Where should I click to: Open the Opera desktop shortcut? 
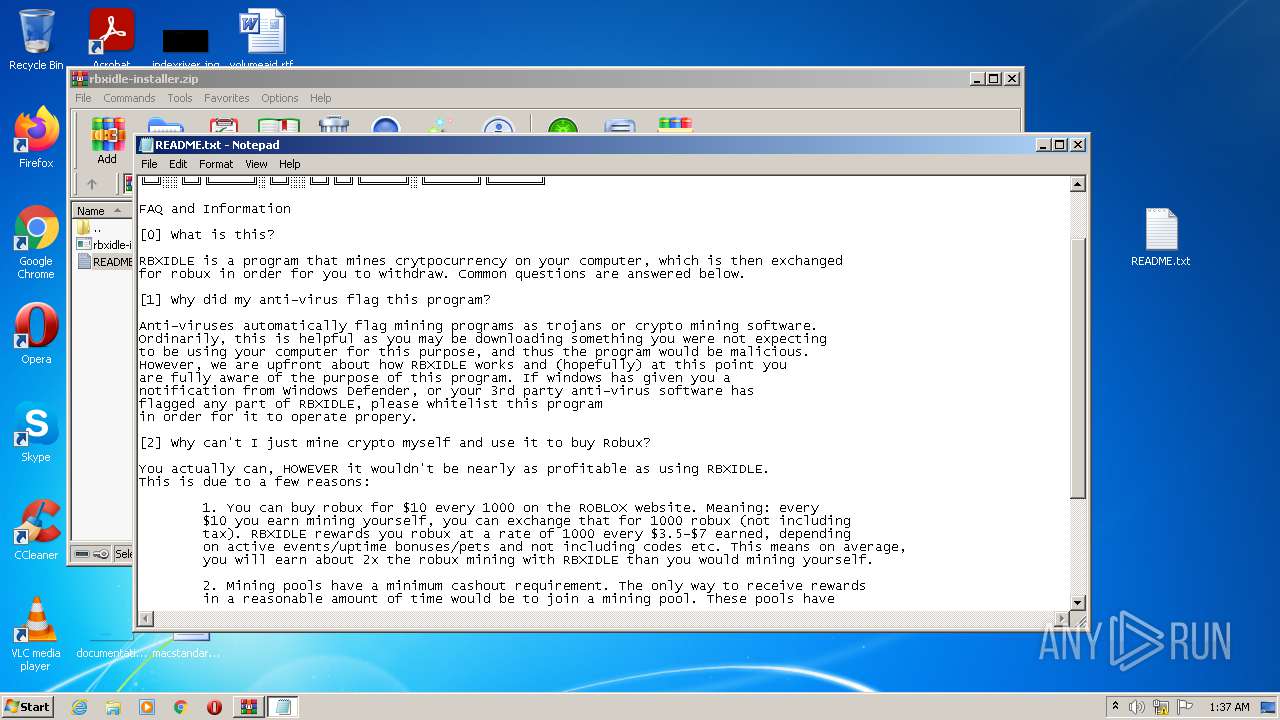tap(36, 334)
